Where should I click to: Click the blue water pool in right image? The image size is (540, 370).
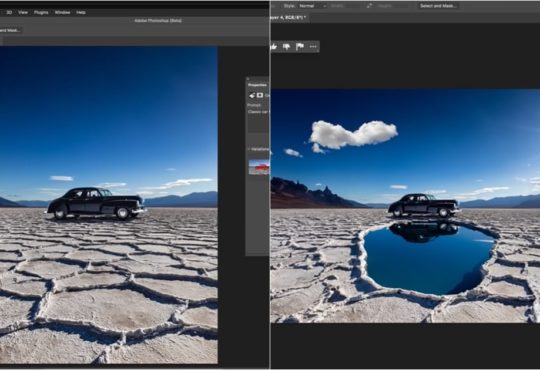click(429, 258)
